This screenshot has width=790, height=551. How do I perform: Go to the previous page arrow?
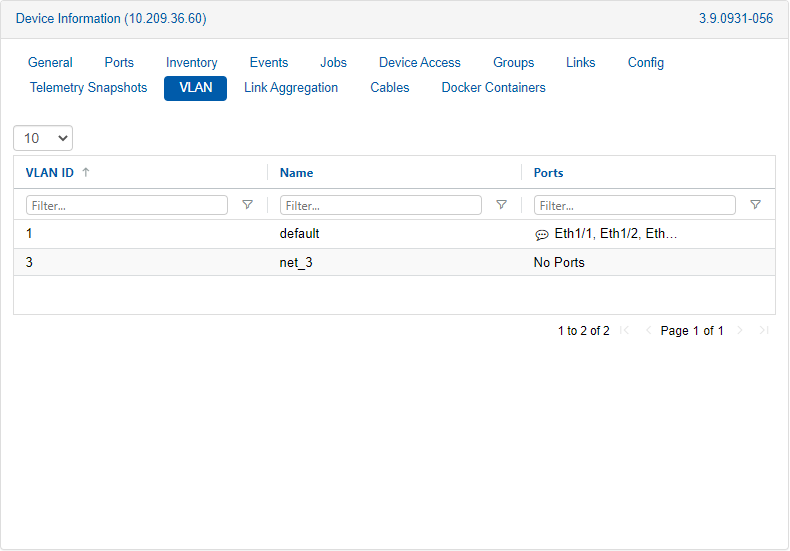pyautogui.click(x=648, y=331)
